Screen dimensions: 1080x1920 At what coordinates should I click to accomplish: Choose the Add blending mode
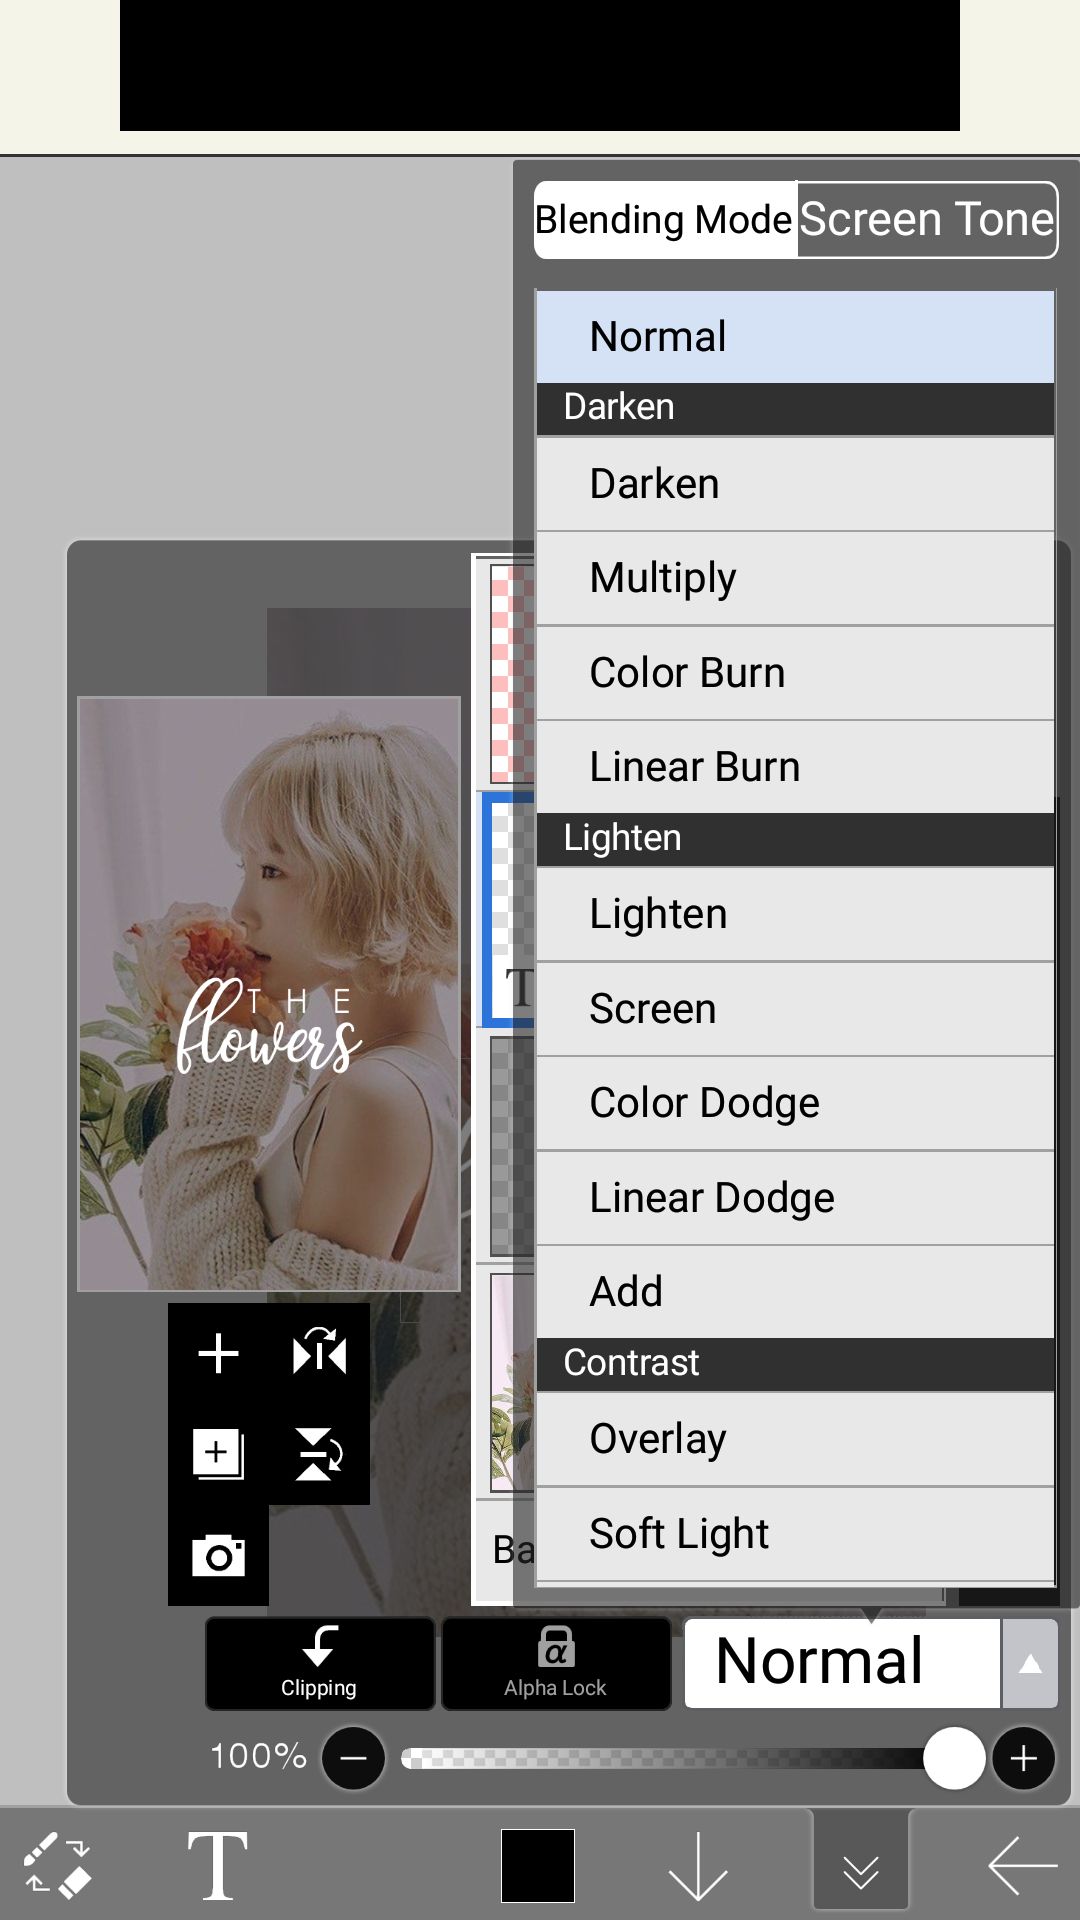[795, 1292]
